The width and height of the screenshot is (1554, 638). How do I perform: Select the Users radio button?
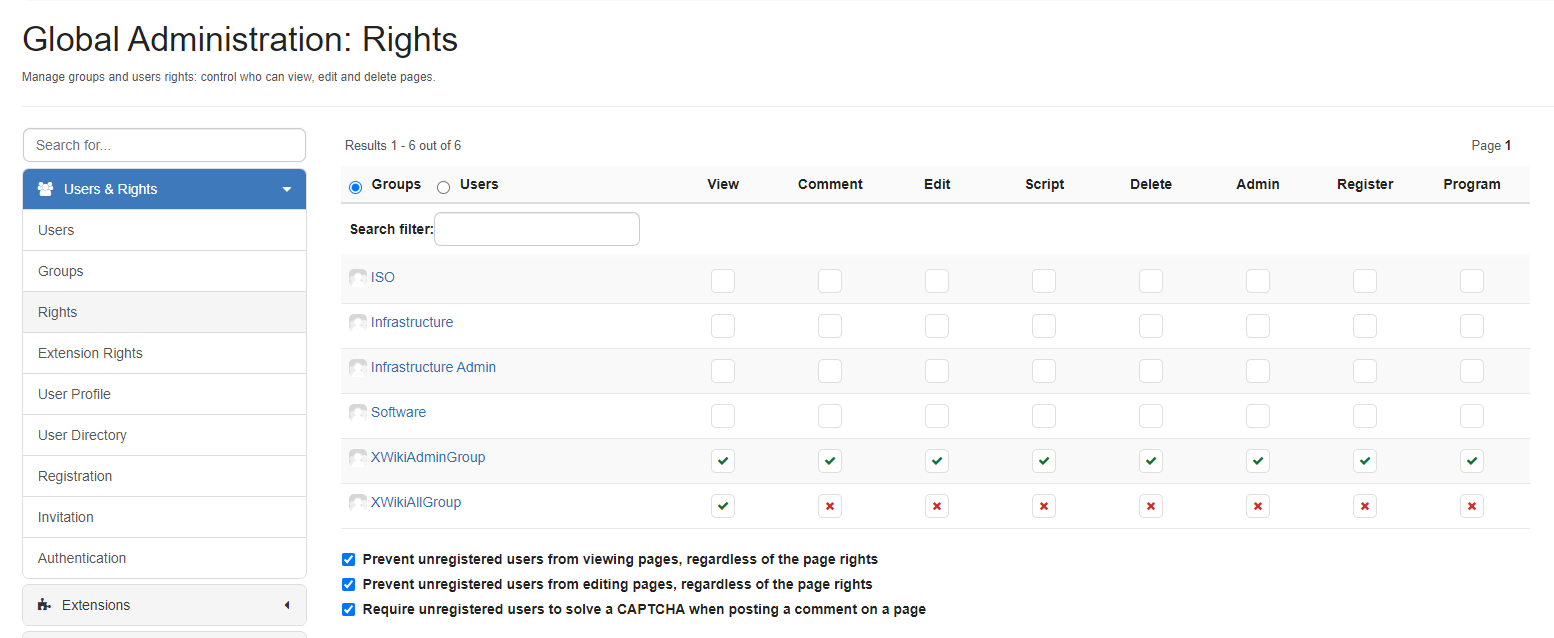tap(444, 187)
